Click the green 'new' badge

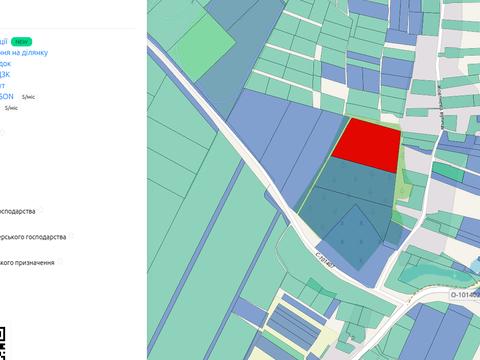point(22,42)
